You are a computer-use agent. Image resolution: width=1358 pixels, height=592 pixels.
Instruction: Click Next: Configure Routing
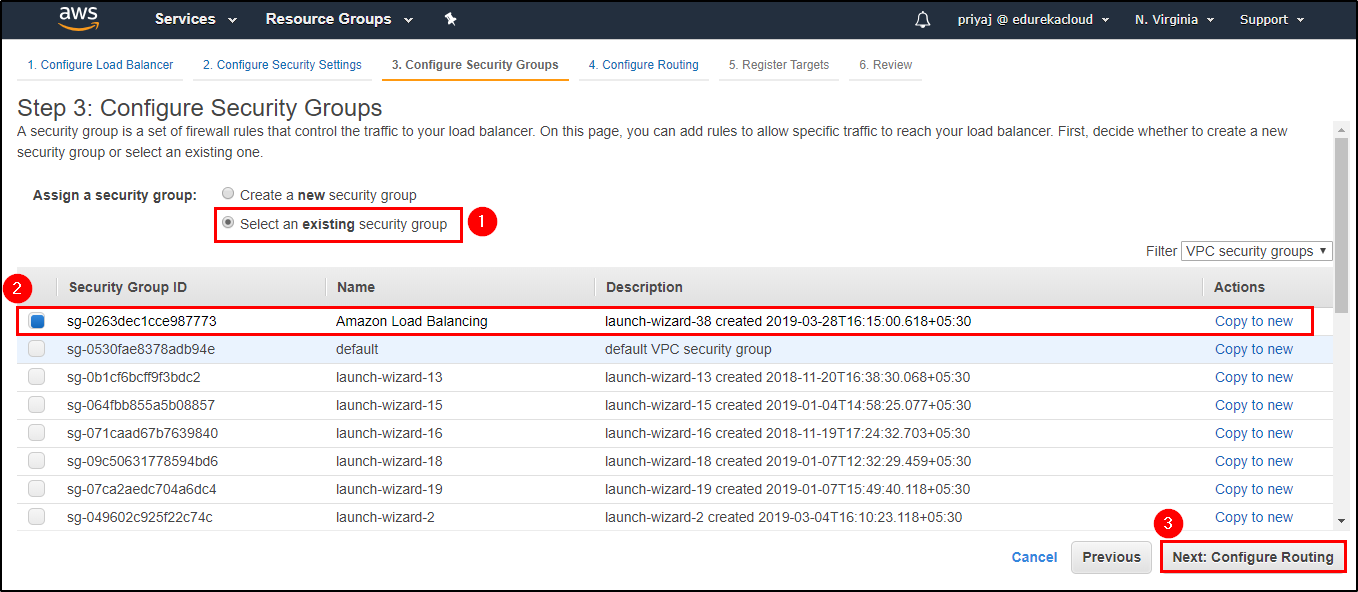(1252, 557)
